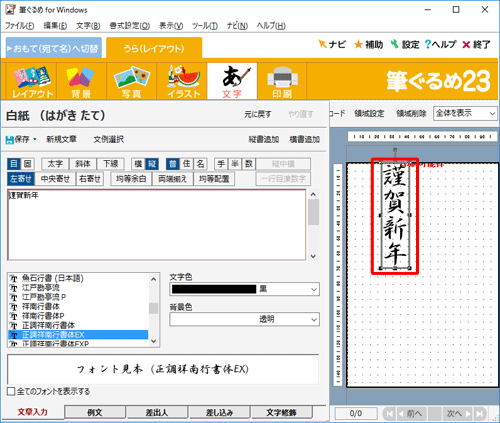
Task: Click 文例選択 sample text button
Action: 109,139
